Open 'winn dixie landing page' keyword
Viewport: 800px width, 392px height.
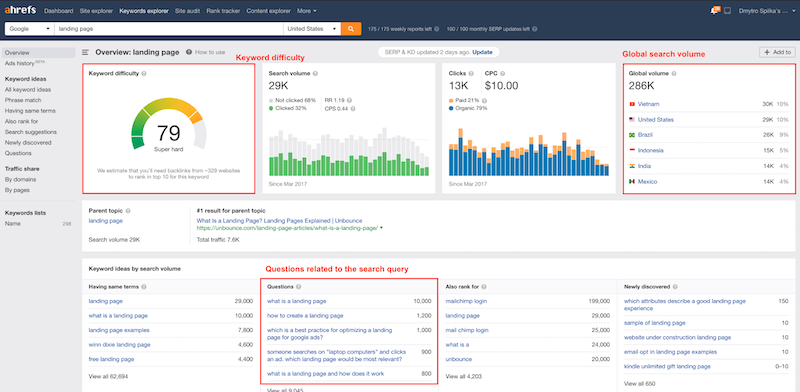(119, 345)
